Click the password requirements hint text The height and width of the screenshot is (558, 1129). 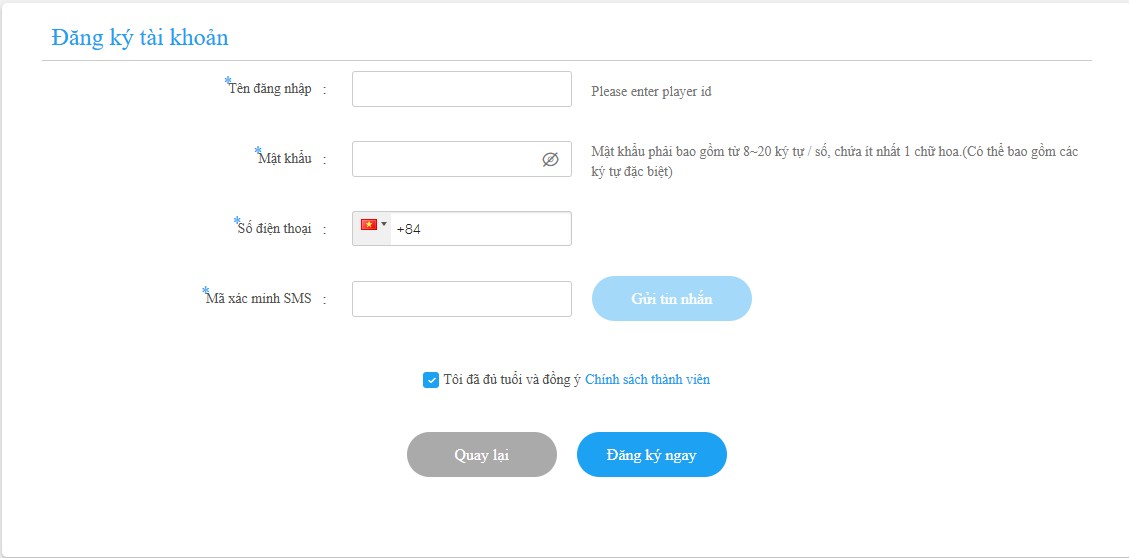point(834,161)
